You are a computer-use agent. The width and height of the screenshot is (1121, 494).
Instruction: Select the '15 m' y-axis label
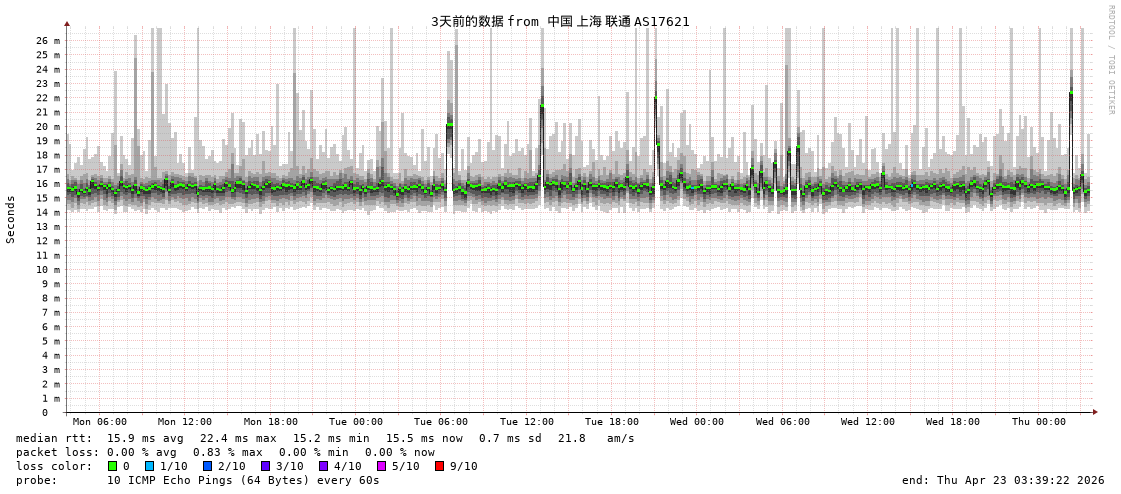coord(47,197)
